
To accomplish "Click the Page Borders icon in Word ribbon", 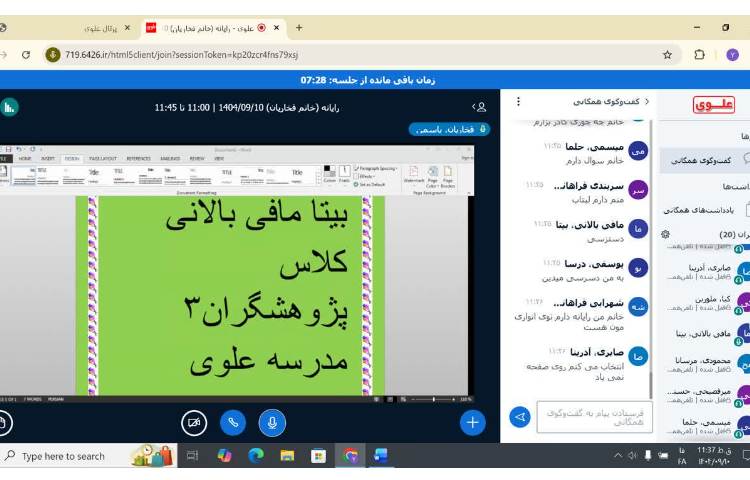I will pyautogui.click(x=448, y=177).
